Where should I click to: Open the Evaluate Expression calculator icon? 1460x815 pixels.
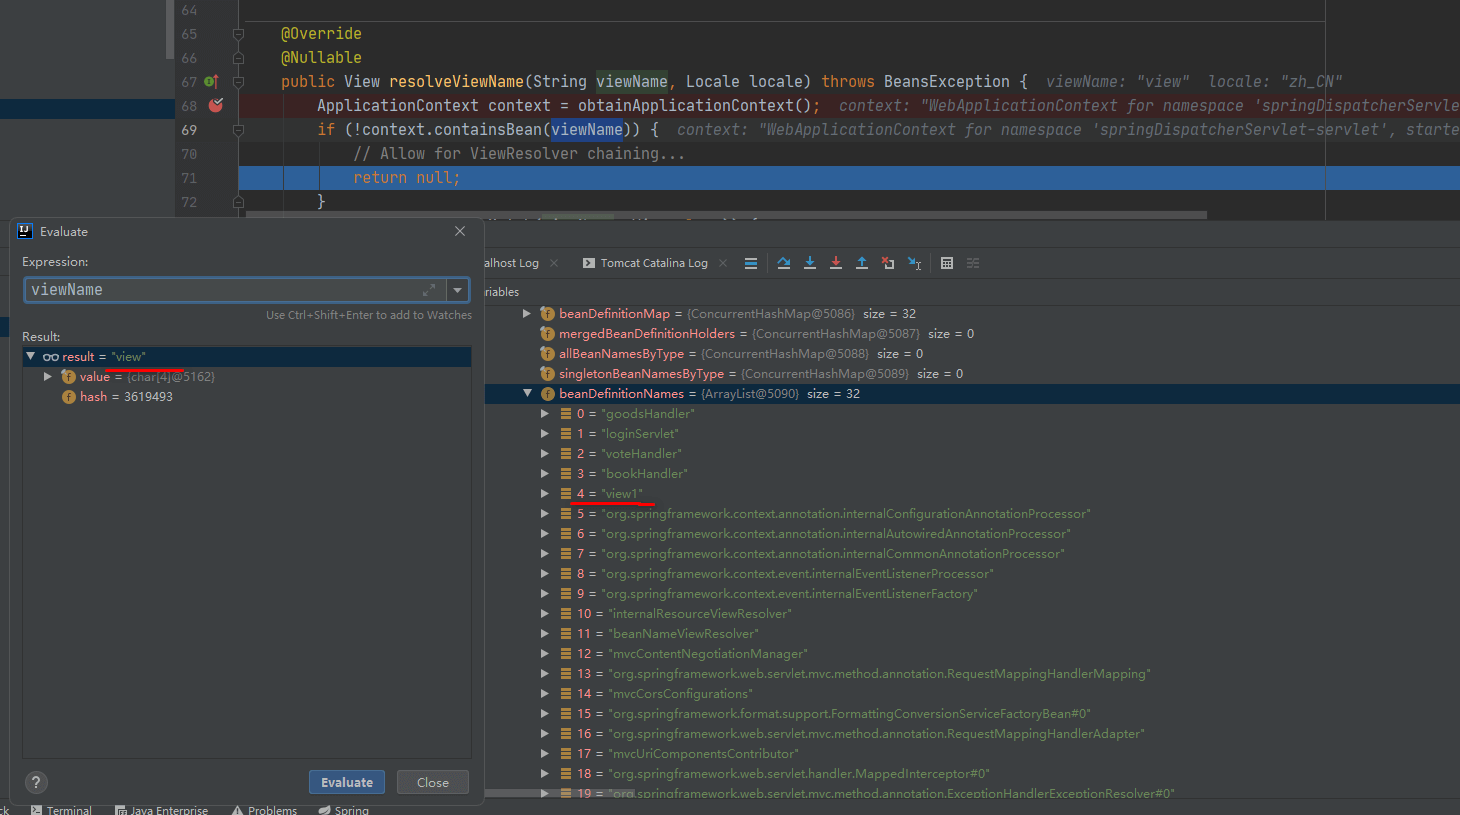(x=947, y=263)
